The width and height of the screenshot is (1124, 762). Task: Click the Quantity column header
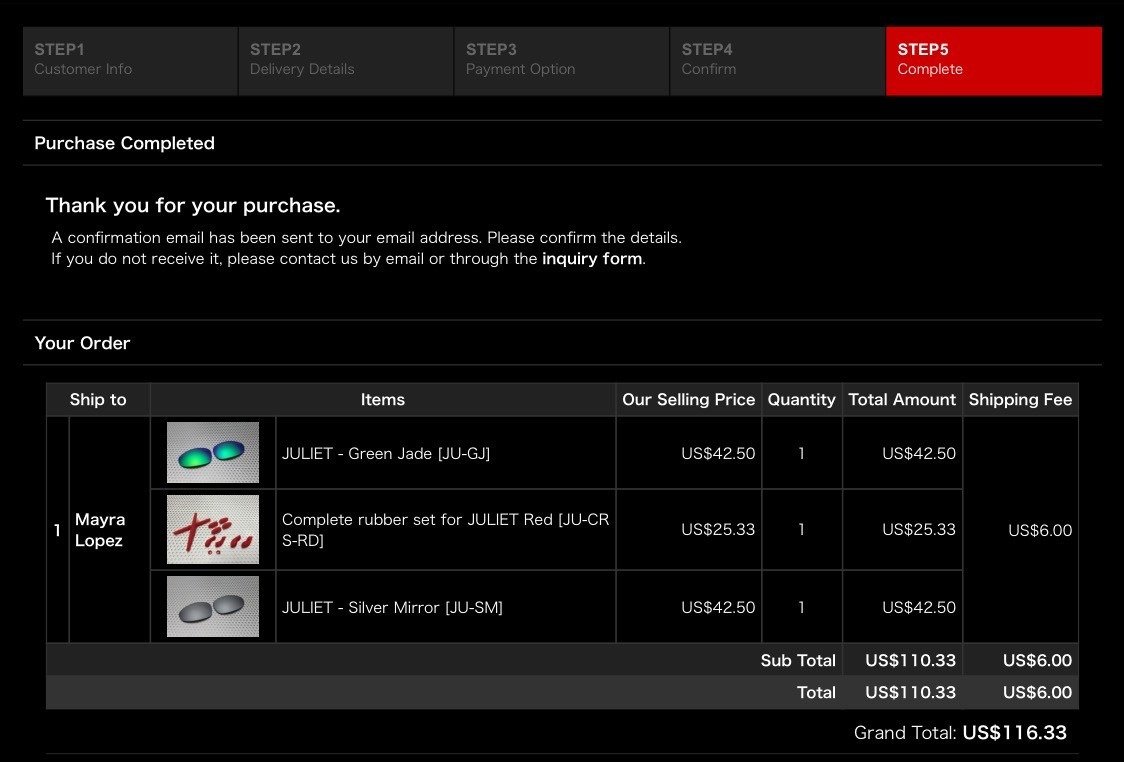pyautogui.click(x=801, y=399)
